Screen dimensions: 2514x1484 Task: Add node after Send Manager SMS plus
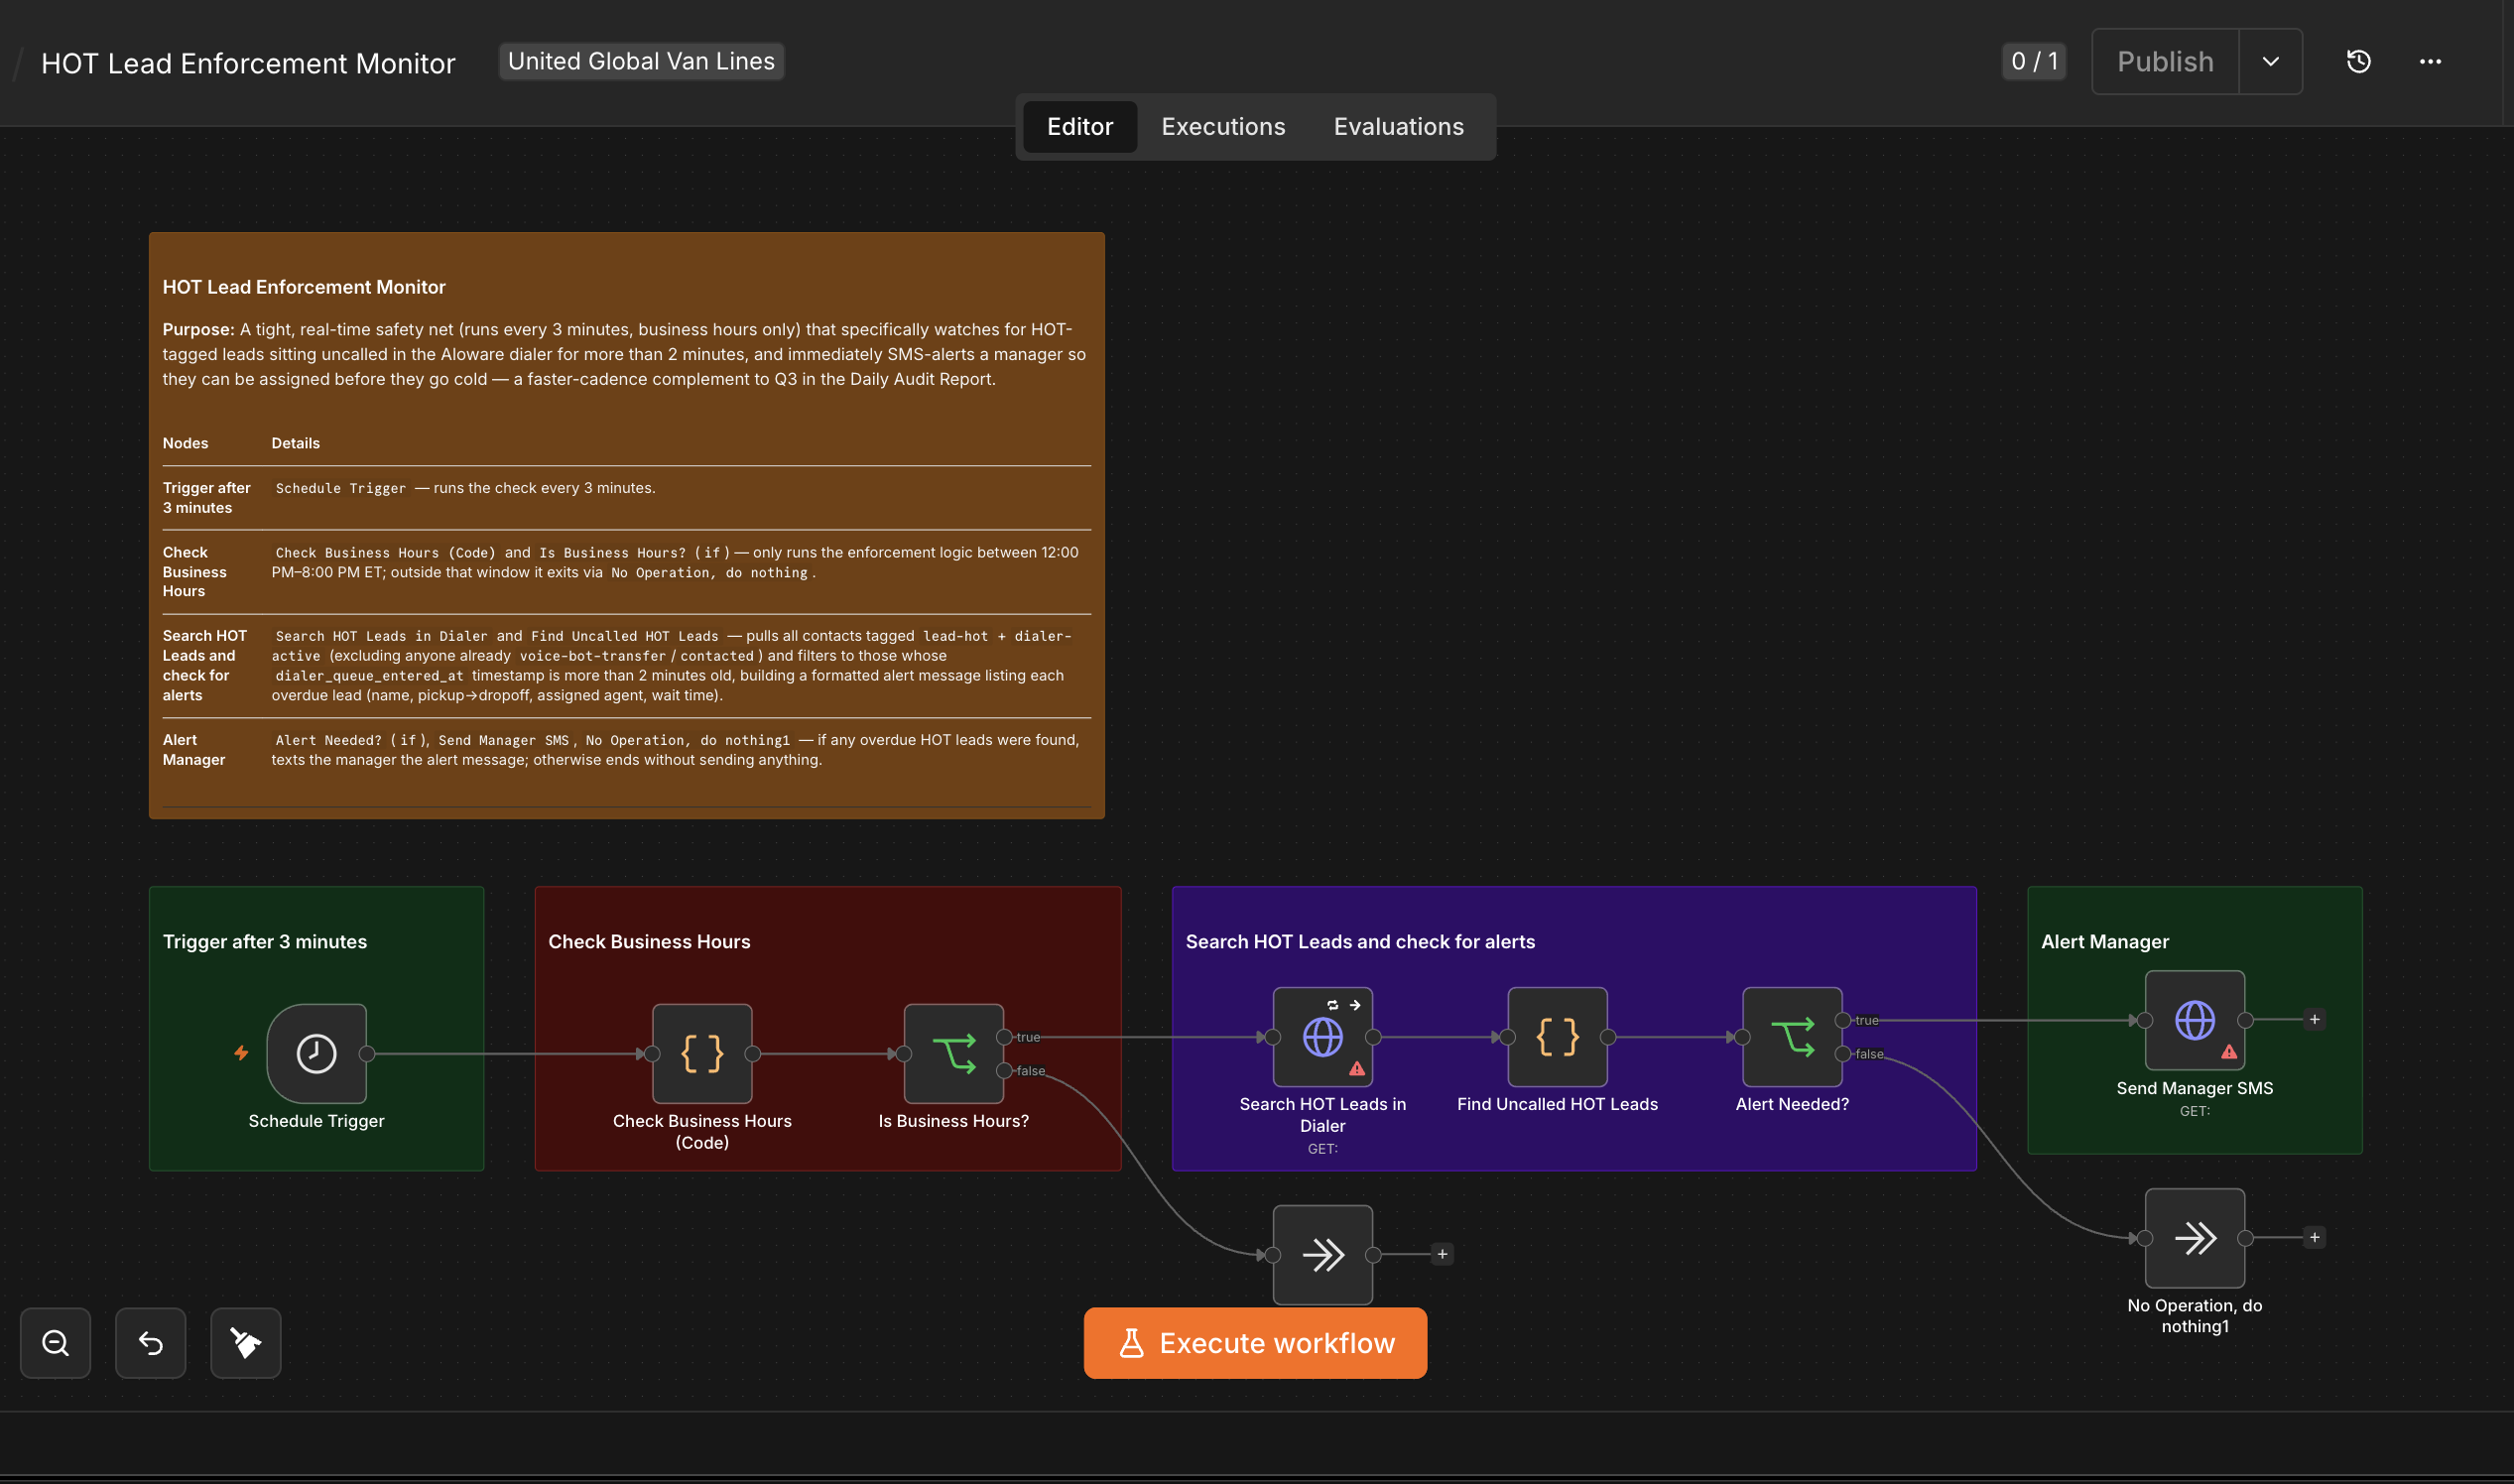2314,1020
